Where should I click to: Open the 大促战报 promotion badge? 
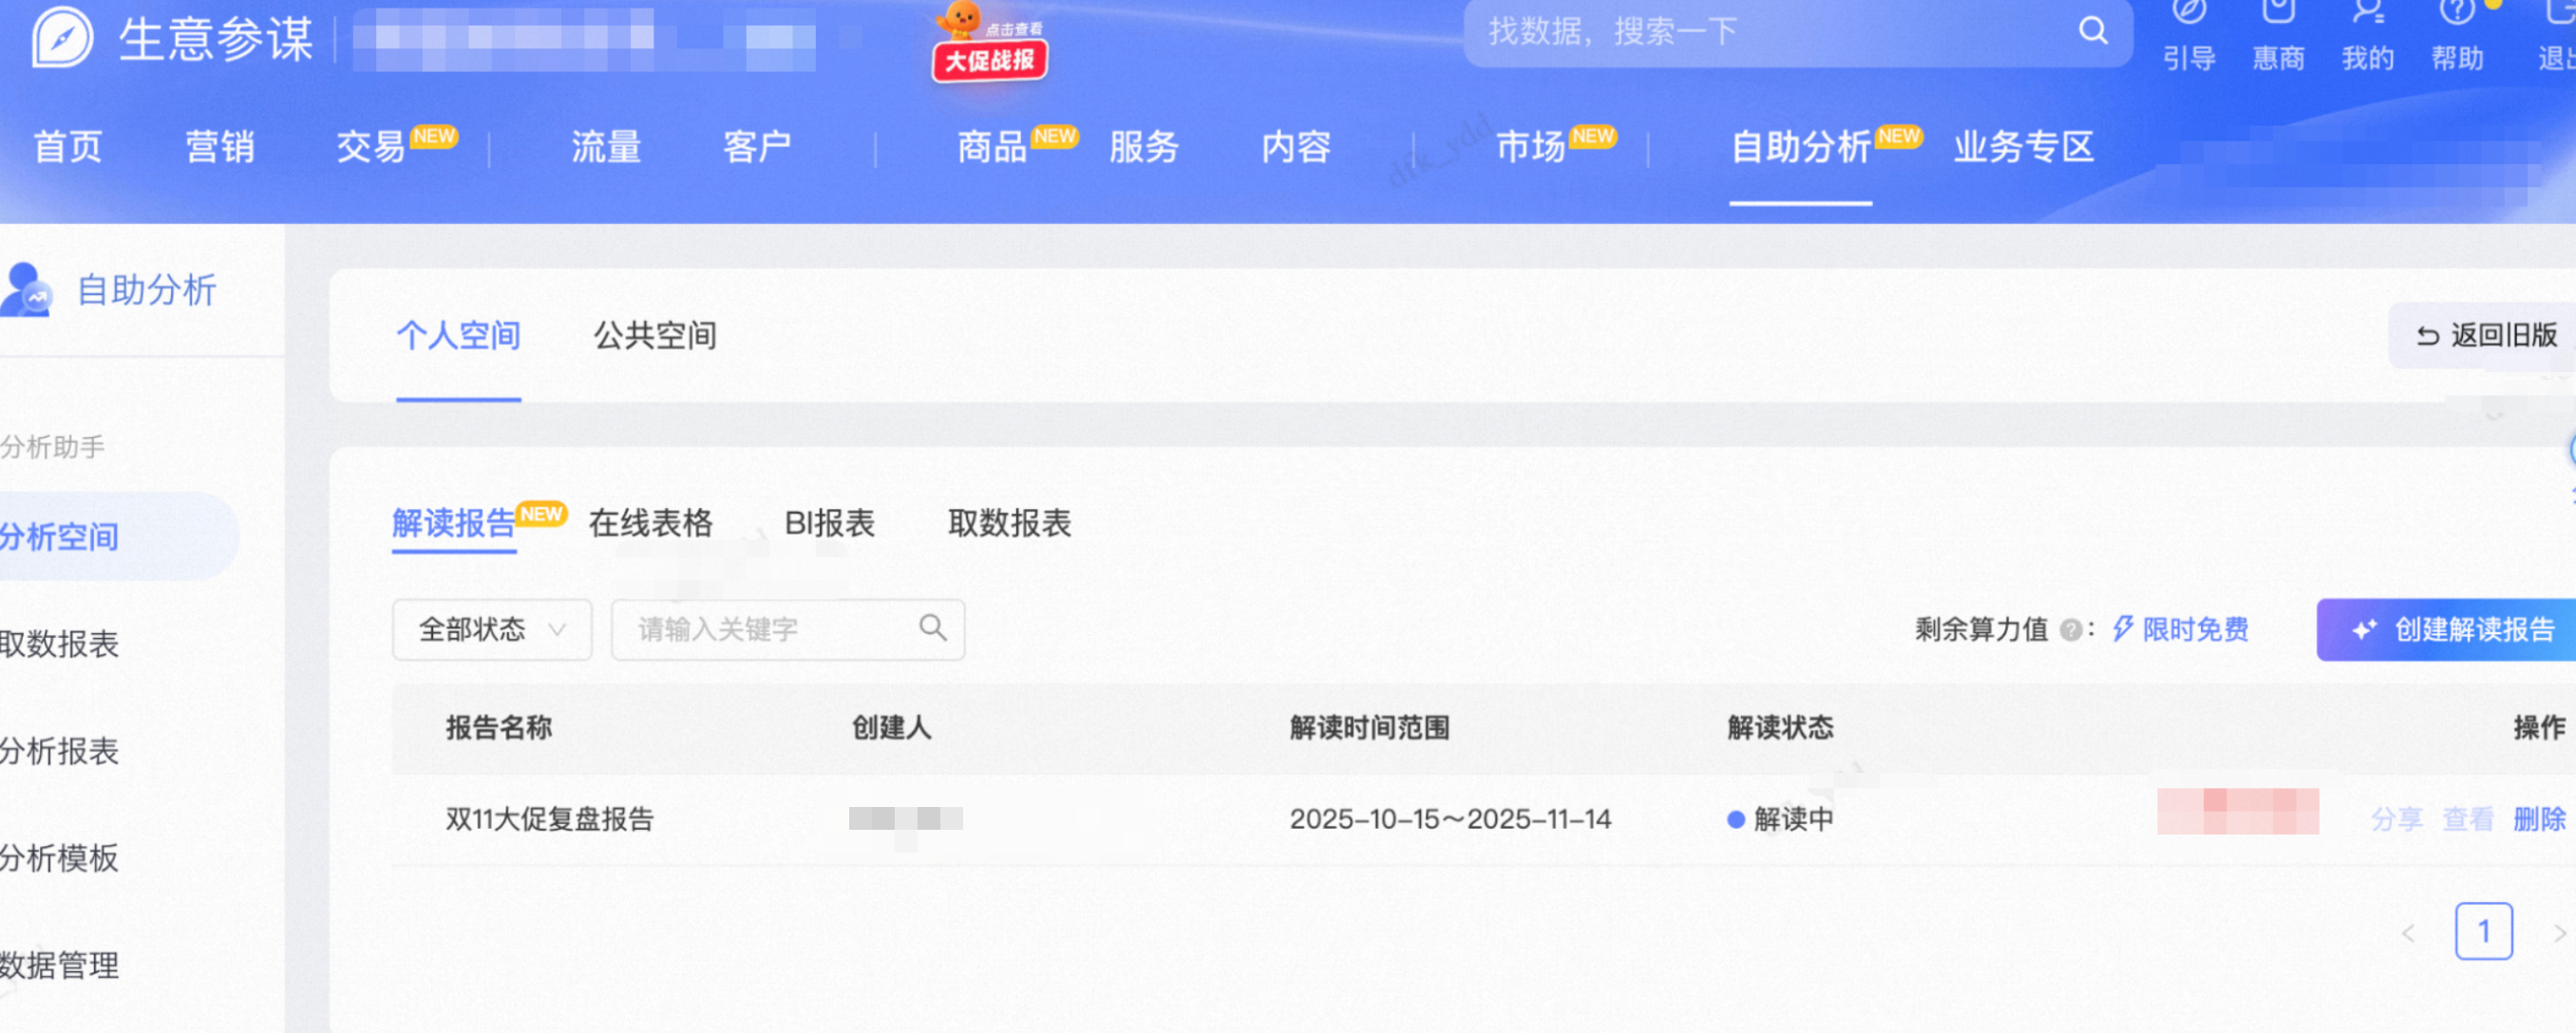click(x=989, y=43)
